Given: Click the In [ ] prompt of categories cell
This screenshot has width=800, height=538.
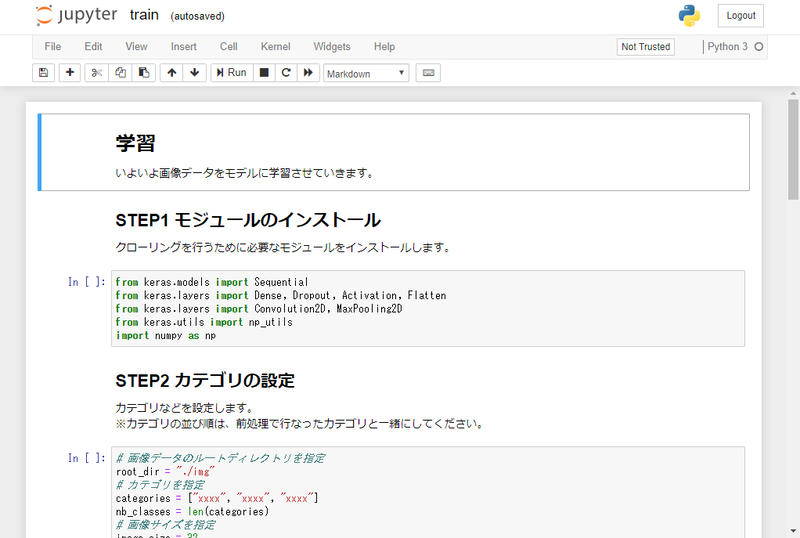Looking at the screenshot, I should (87, 458).
